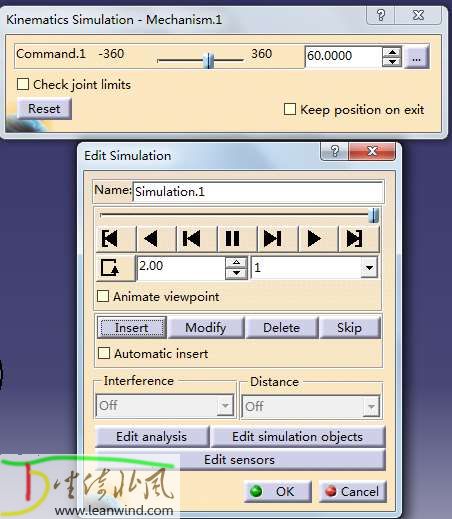Viewport: 452px width, 519px height.
Task: Increase Command.1 value with up arrow
Action: click(x=392, y=53)
